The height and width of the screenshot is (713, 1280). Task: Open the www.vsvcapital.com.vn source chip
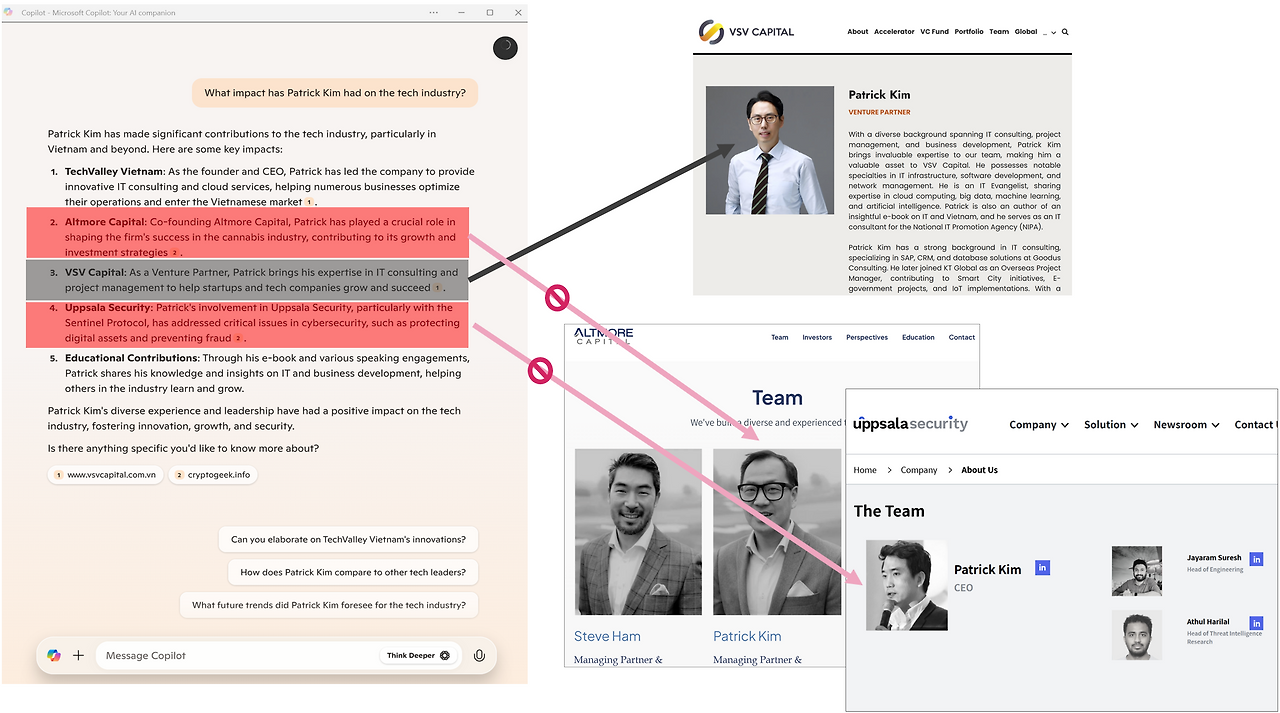[106, 475]
